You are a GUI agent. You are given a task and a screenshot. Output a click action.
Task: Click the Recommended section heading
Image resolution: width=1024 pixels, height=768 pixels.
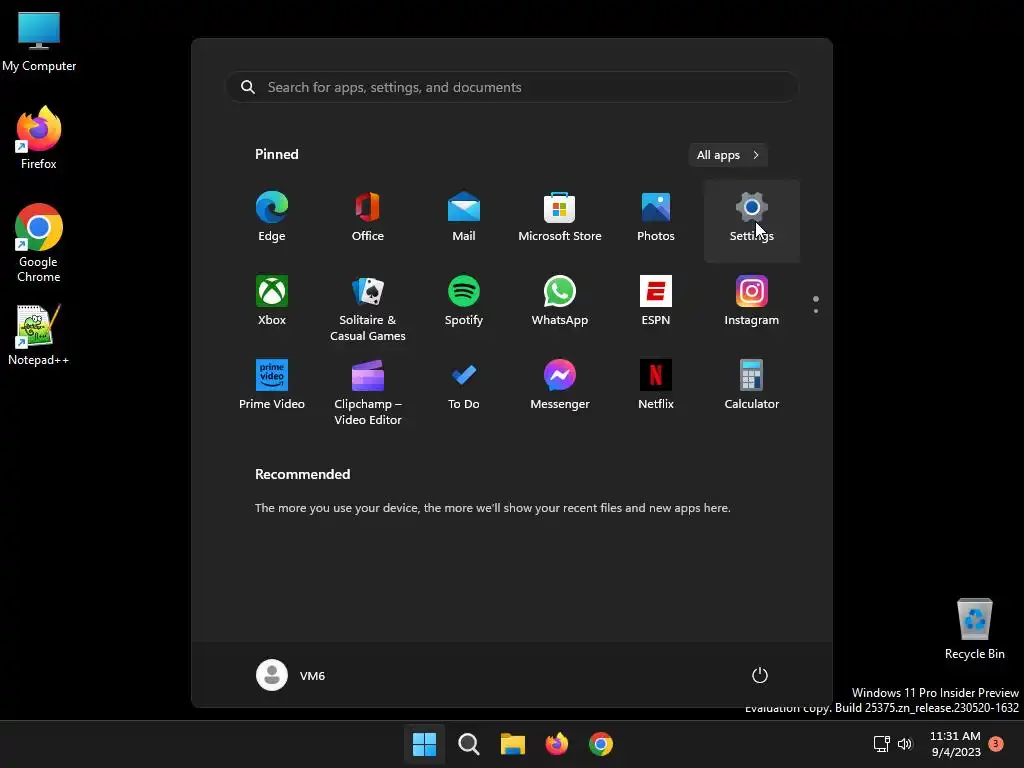pos(302,474)
